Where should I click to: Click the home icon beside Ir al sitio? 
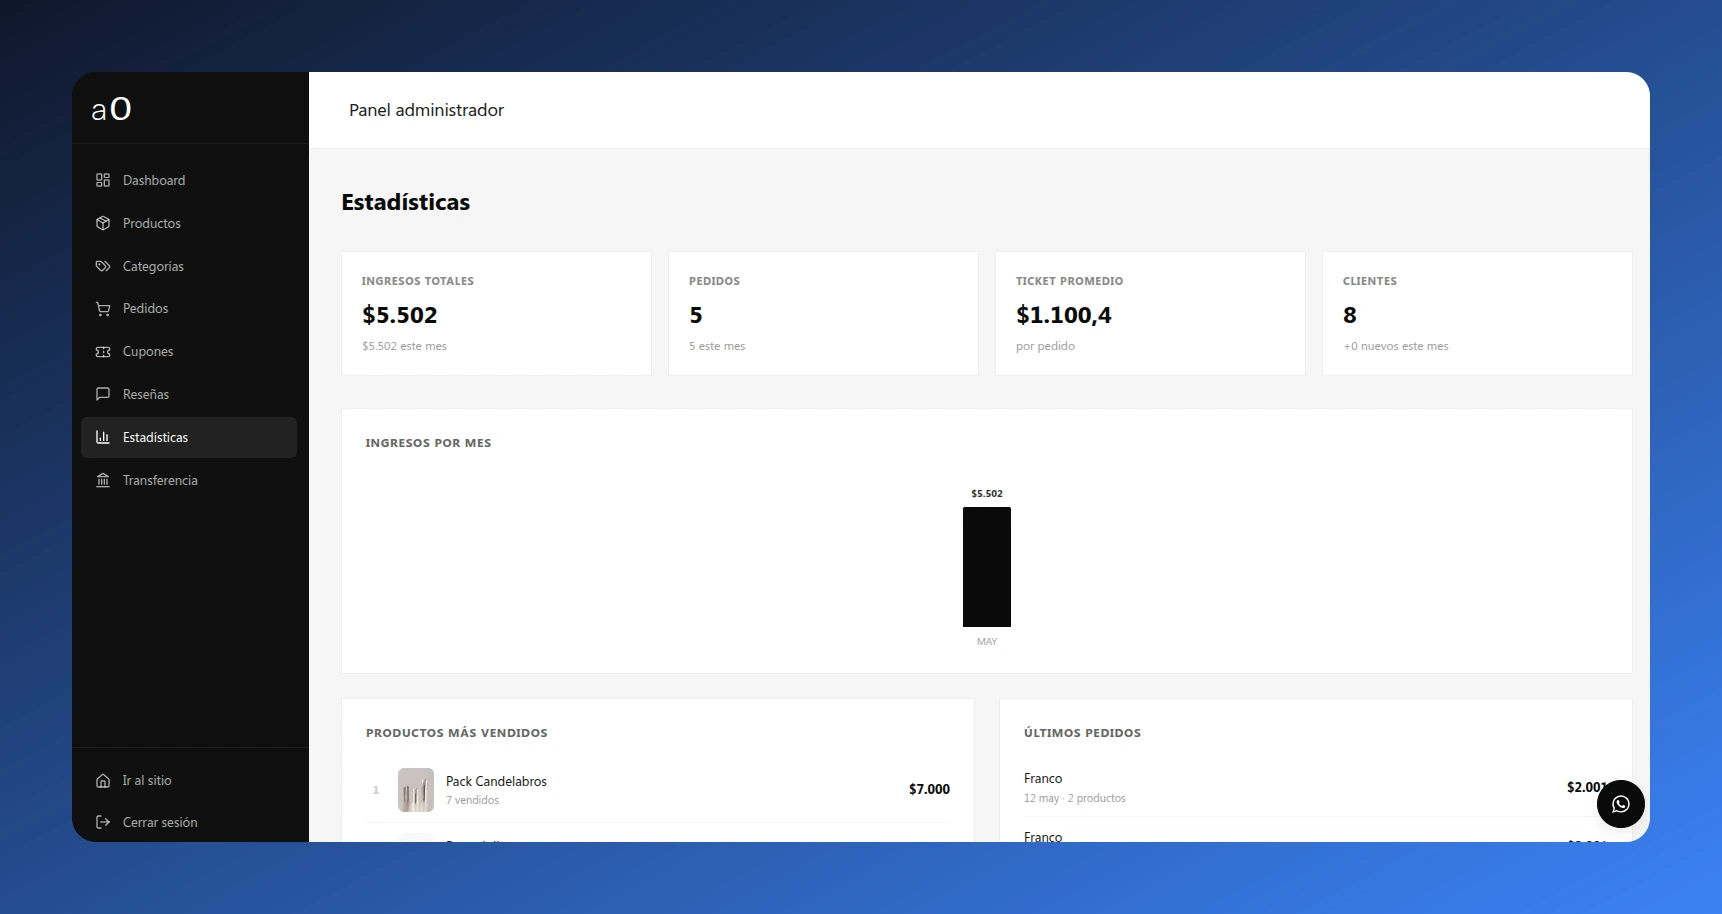pyautogui.click(x=103, y=780)
